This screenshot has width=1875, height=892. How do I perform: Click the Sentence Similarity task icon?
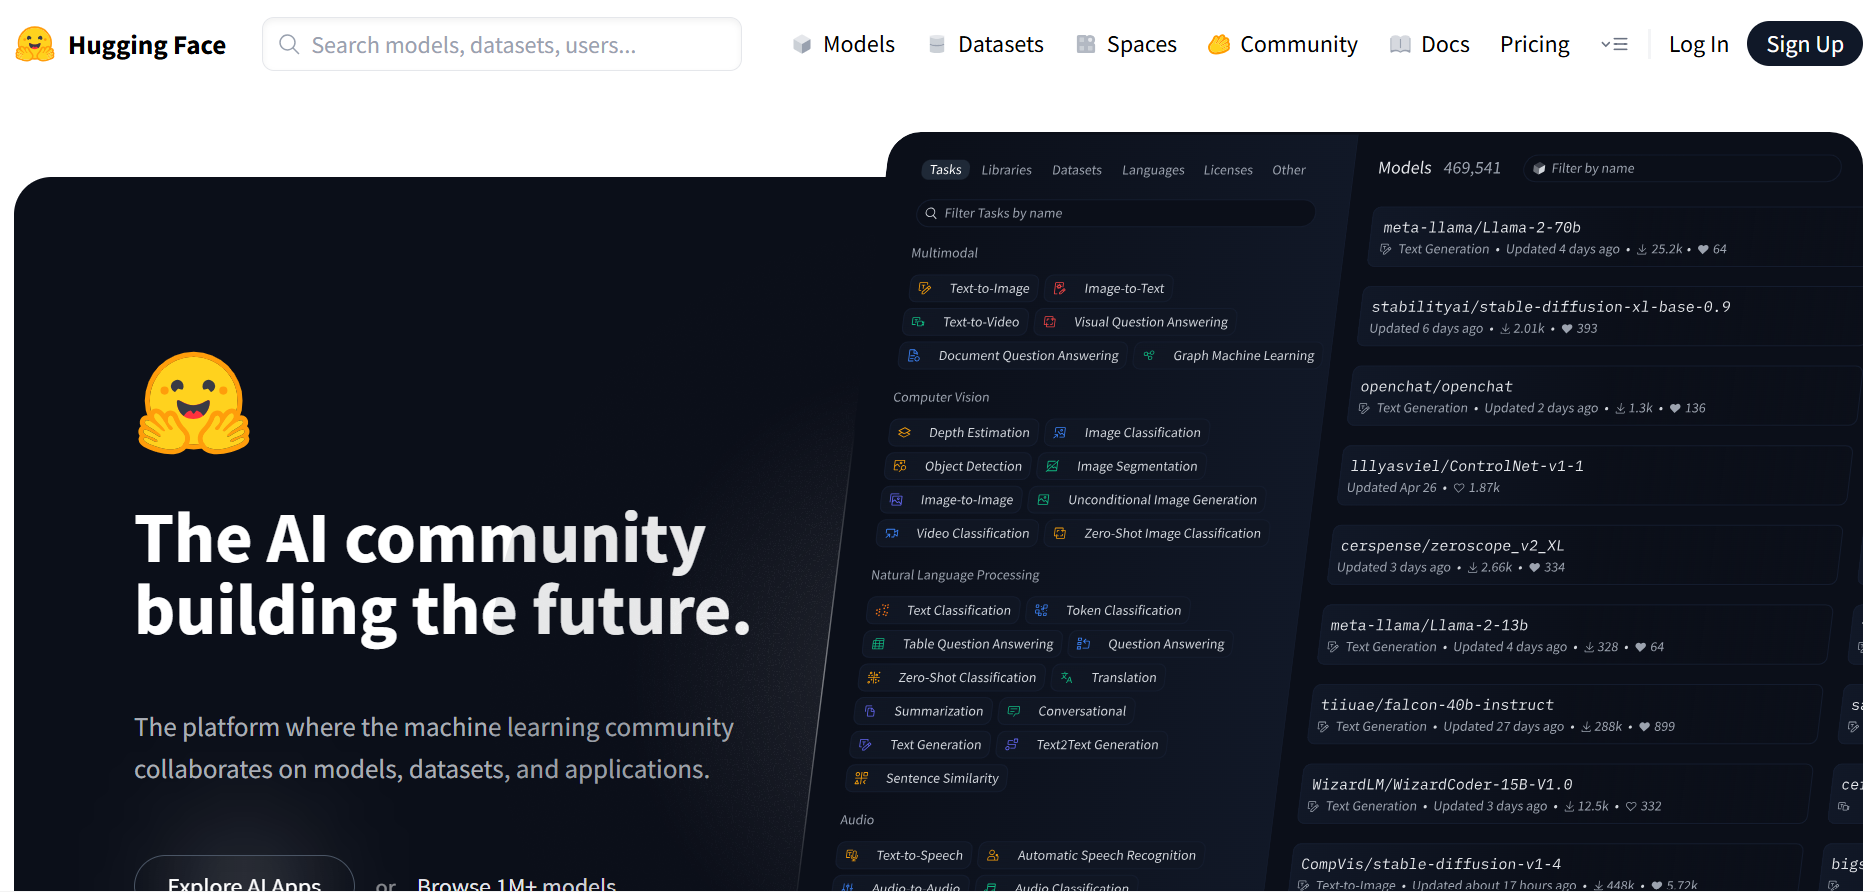point(862,778)
